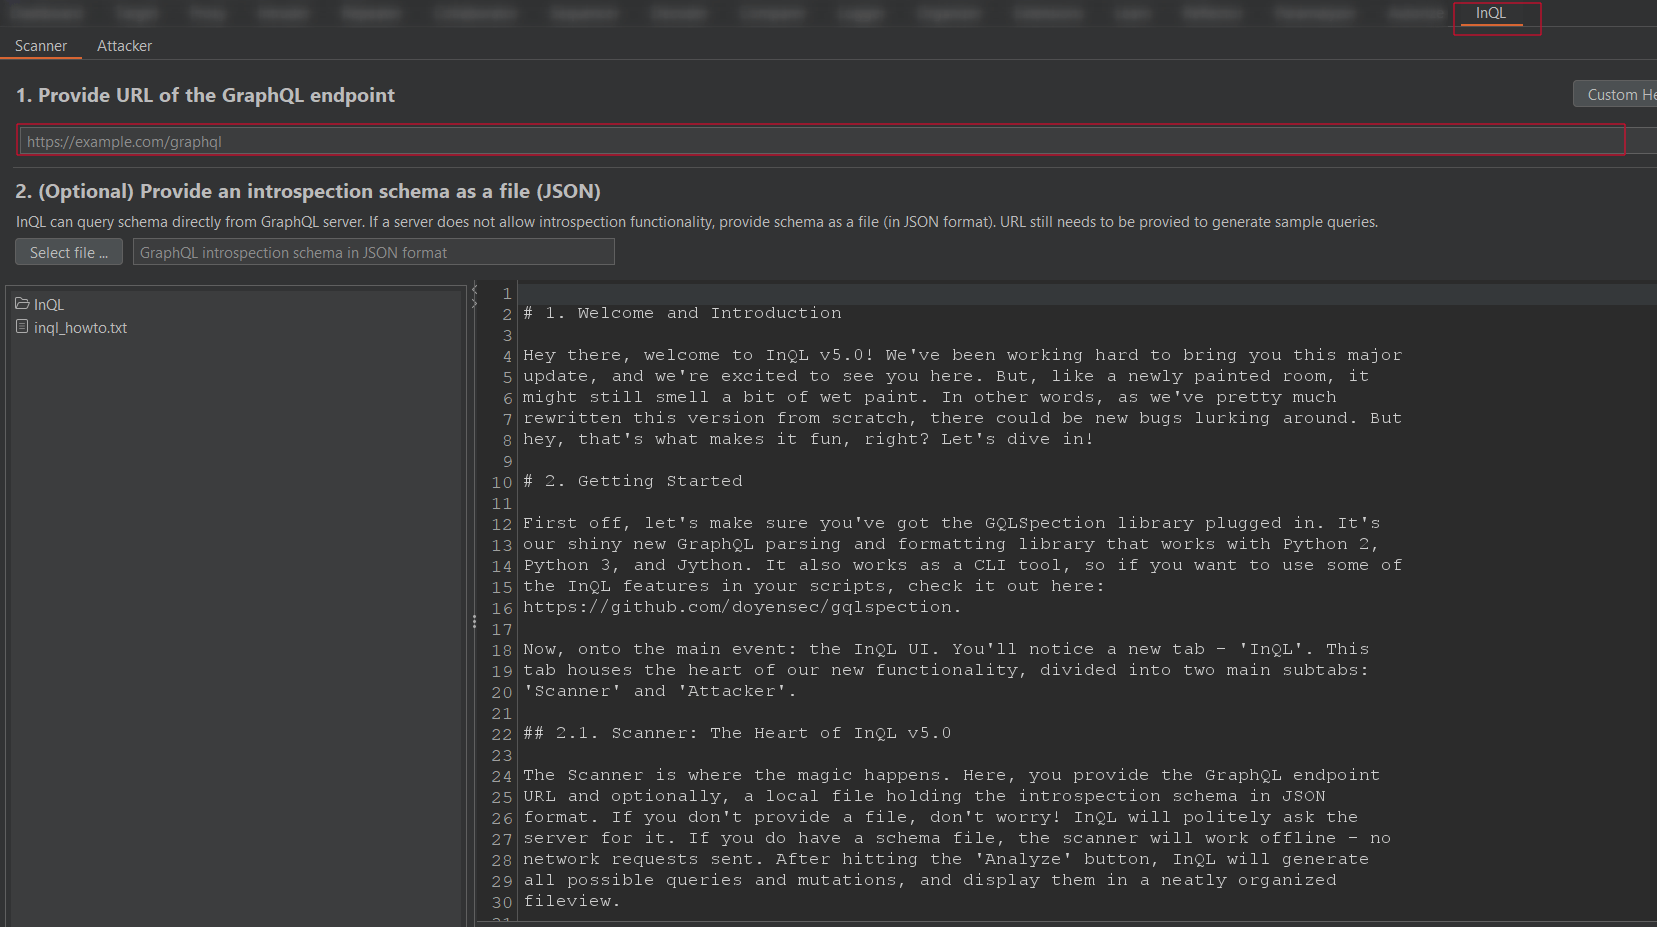
Task: Open the InQL extension tab
Action: point(1490,14)
